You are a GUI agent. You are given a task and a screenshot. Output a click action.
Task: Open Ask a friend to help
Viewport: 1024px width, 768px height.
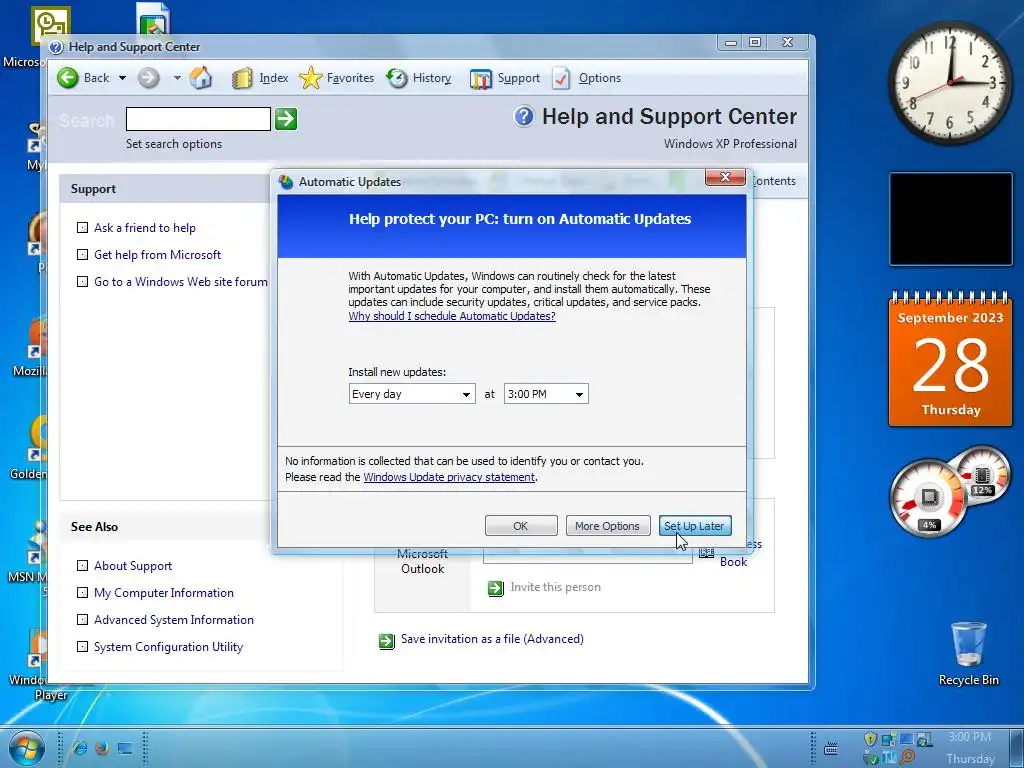click(x=144, y=228)
